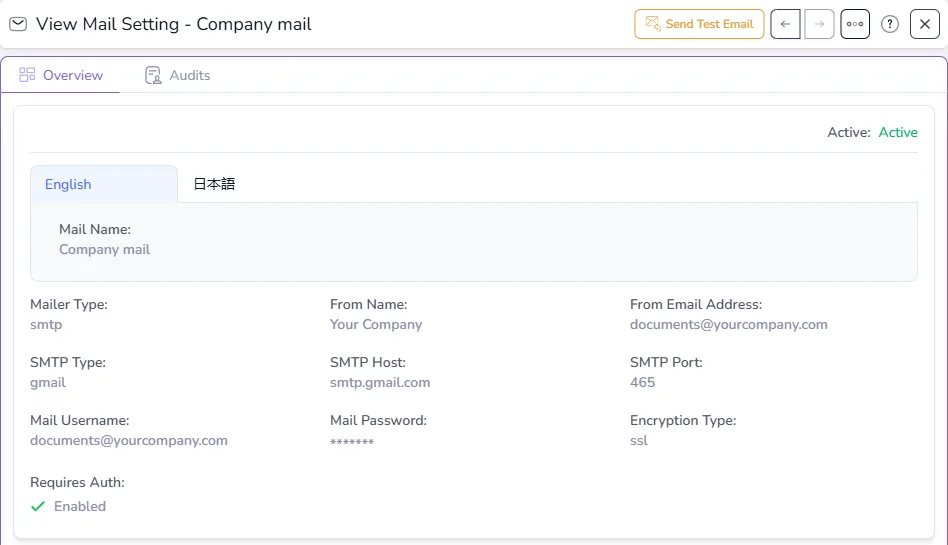This screenshot has height=545, width=948.
Task: Select the 日本語 language tab
Action: click(x=214, y=184)
